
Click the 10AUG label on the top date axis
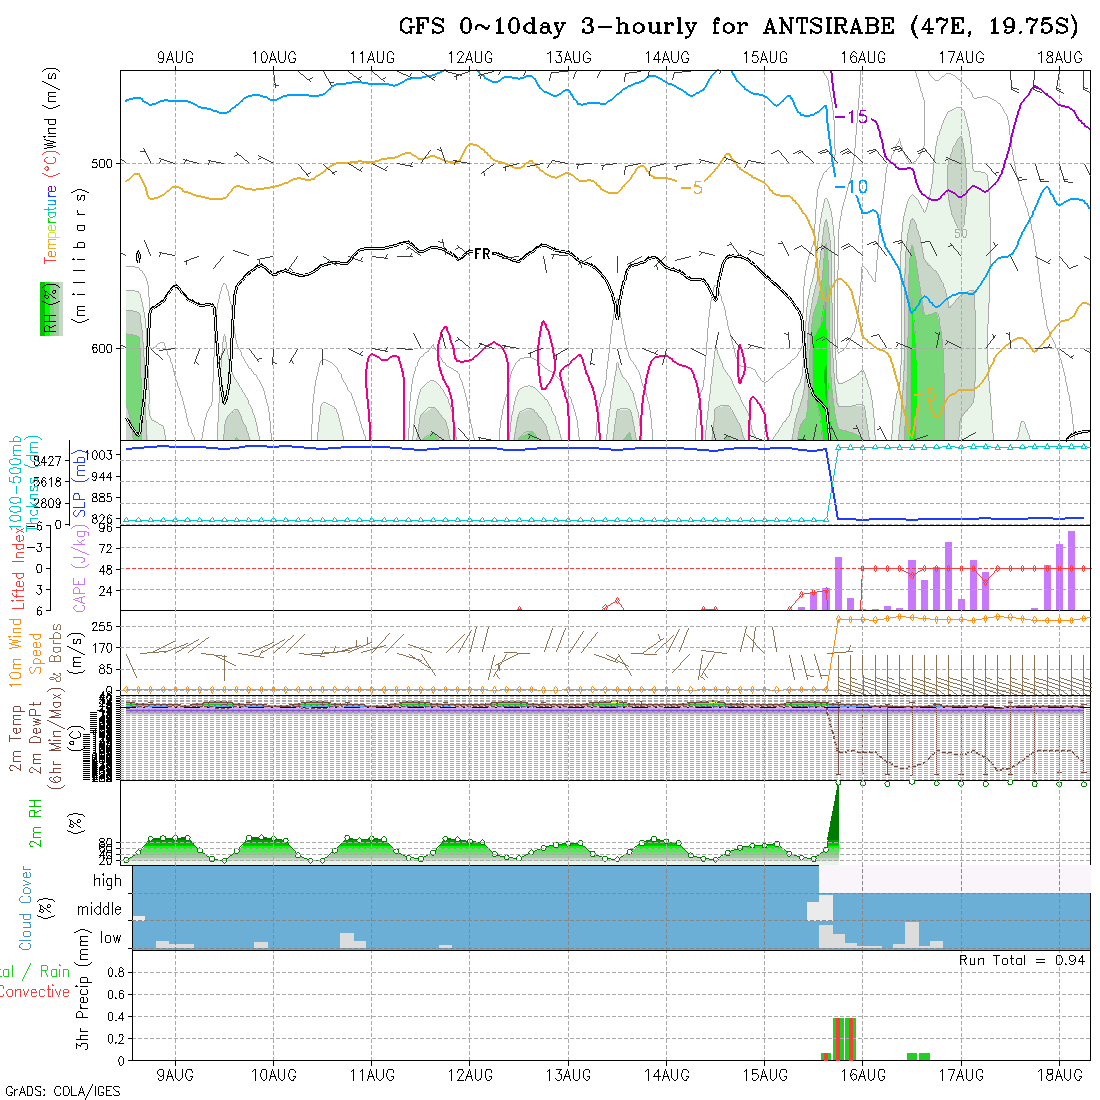(274, 58)
